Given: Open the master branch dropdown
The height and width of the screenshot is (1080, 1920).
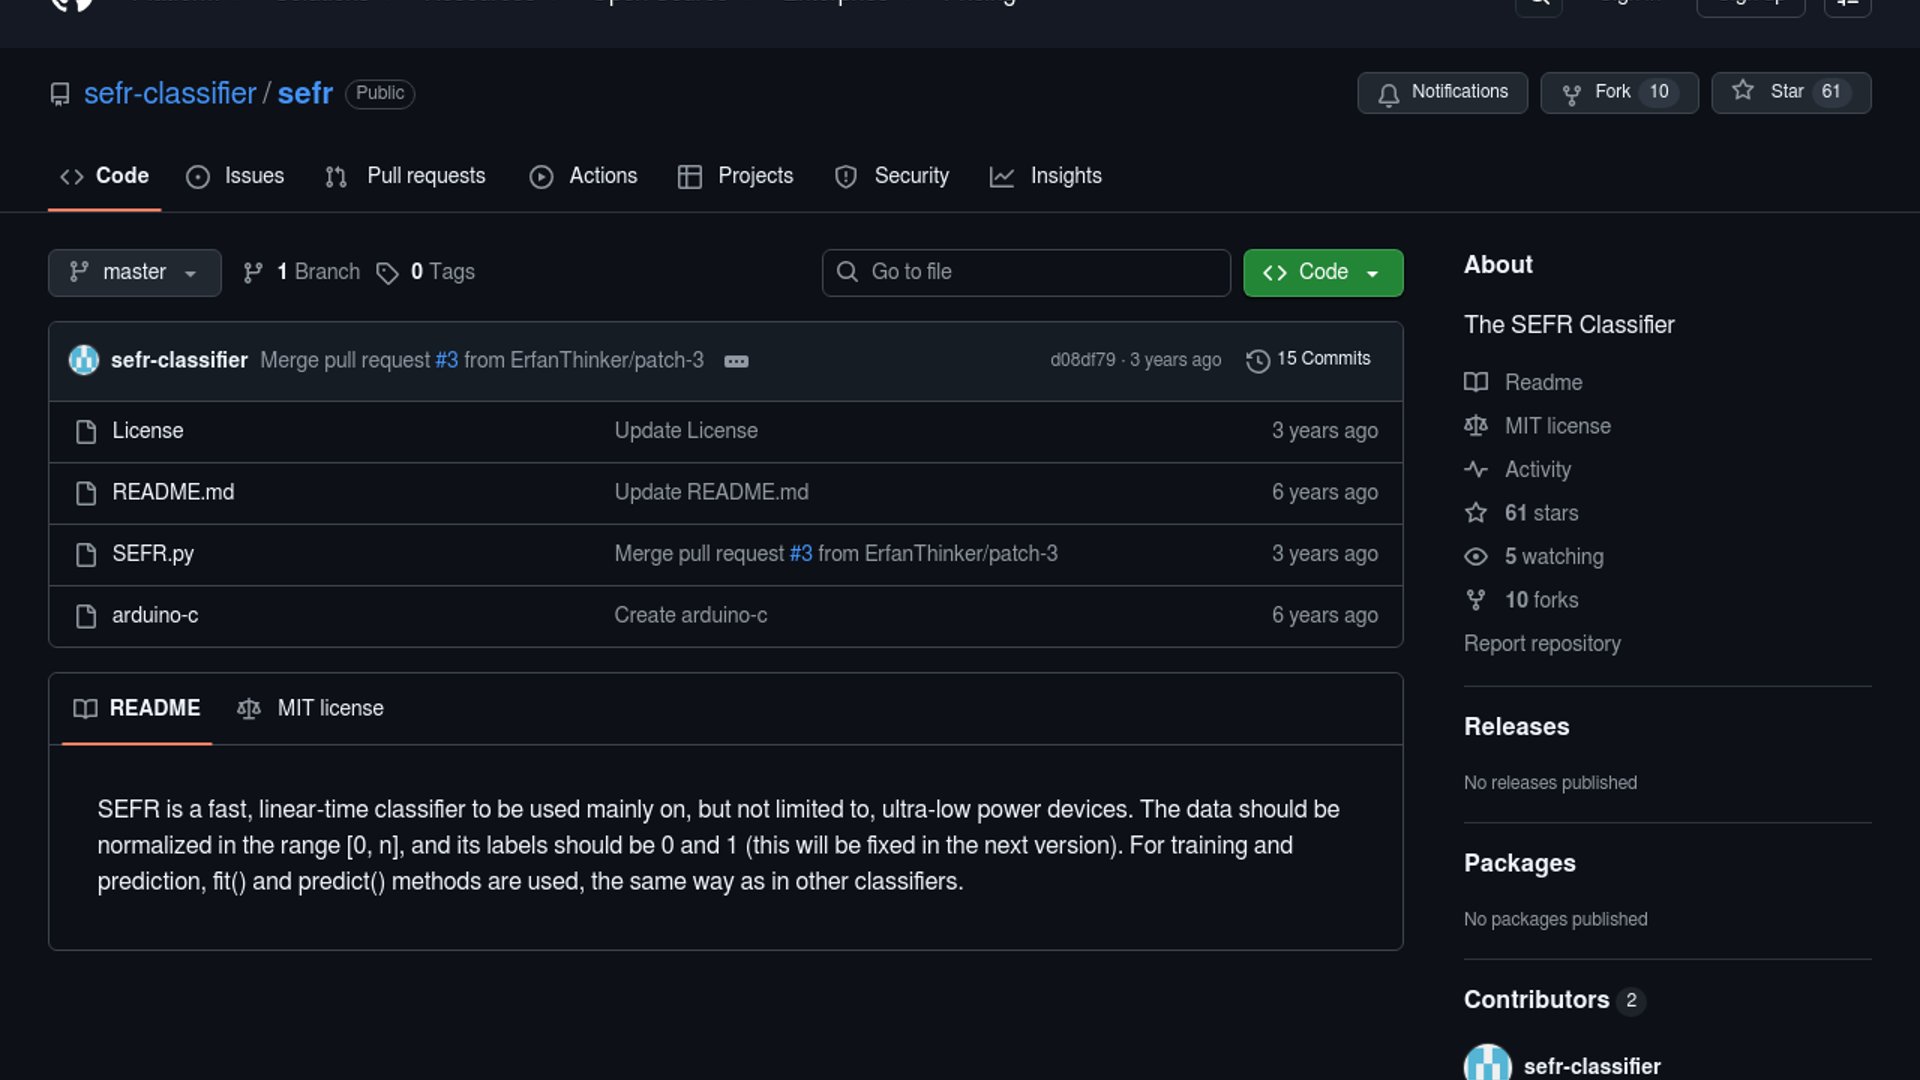Looking at the screenshot, I should click(134, 273).
